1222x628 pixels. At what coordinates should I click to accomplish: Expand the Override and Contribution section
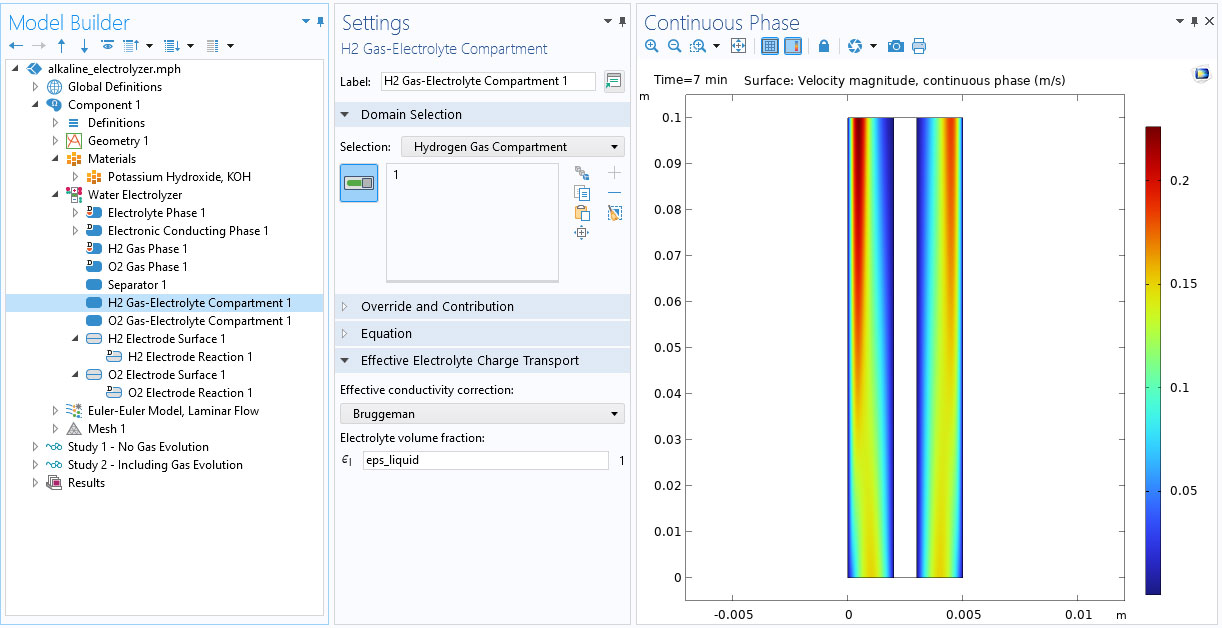click(x=437, y=307)
